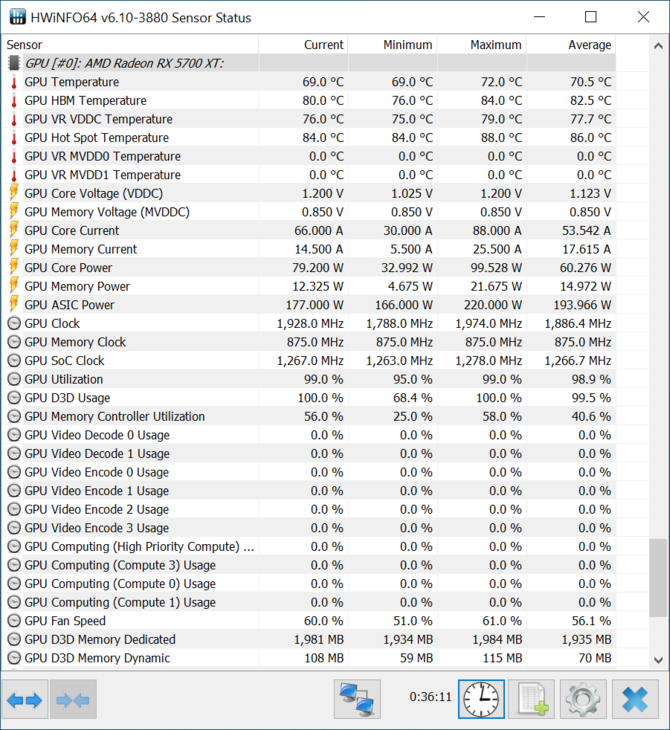Click the Average column header
Viewport: 670px width, 730px height.
tap(571, 45)
